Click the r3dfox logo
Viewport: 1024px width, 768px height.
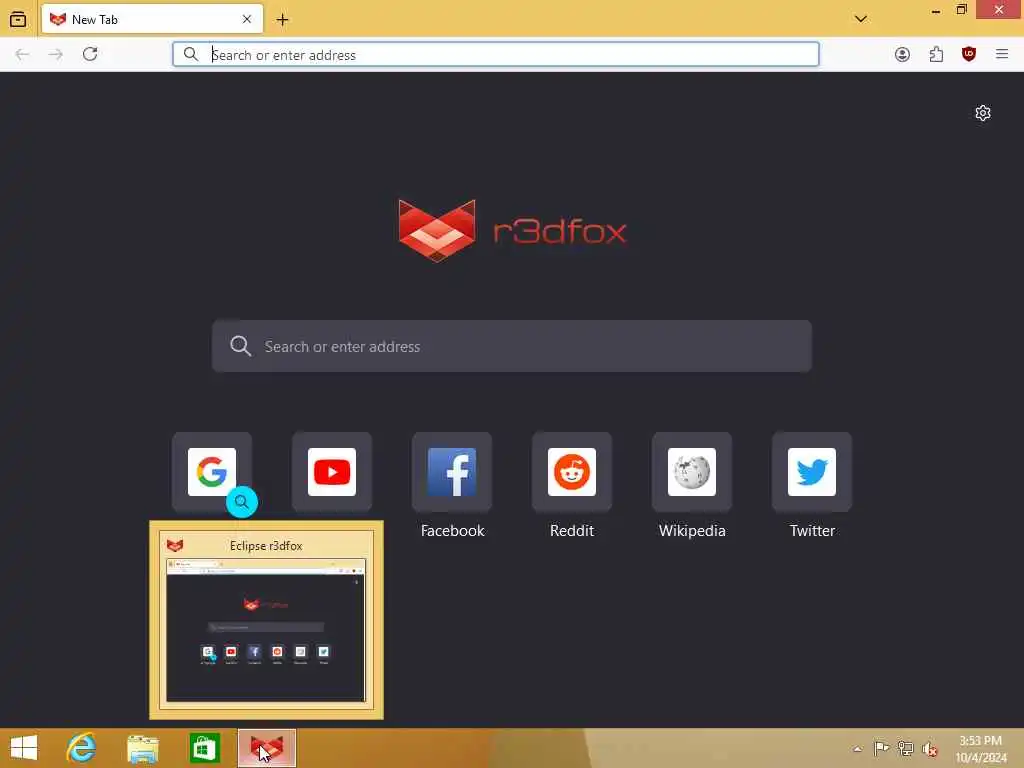click(513, 231)
